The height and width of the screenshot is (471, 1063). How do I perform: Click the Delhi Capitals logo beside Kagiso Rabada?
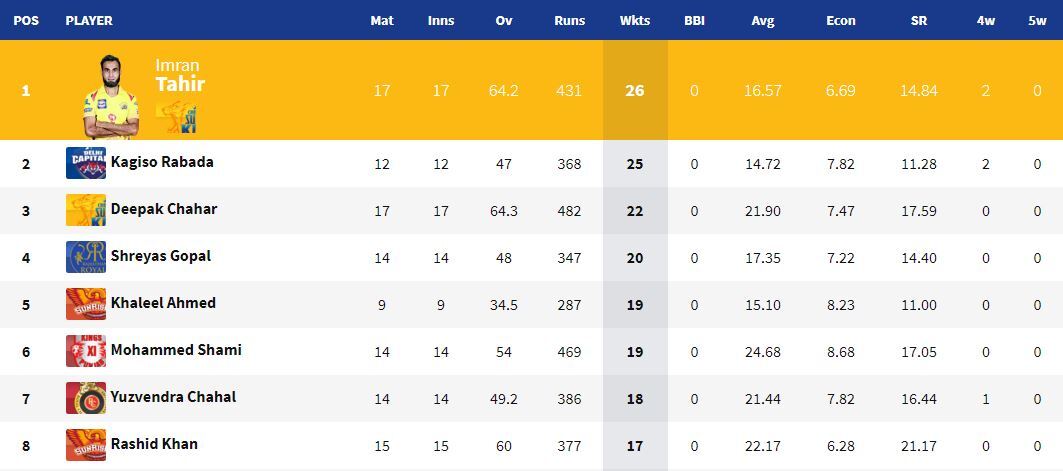[x=85, y=163]
